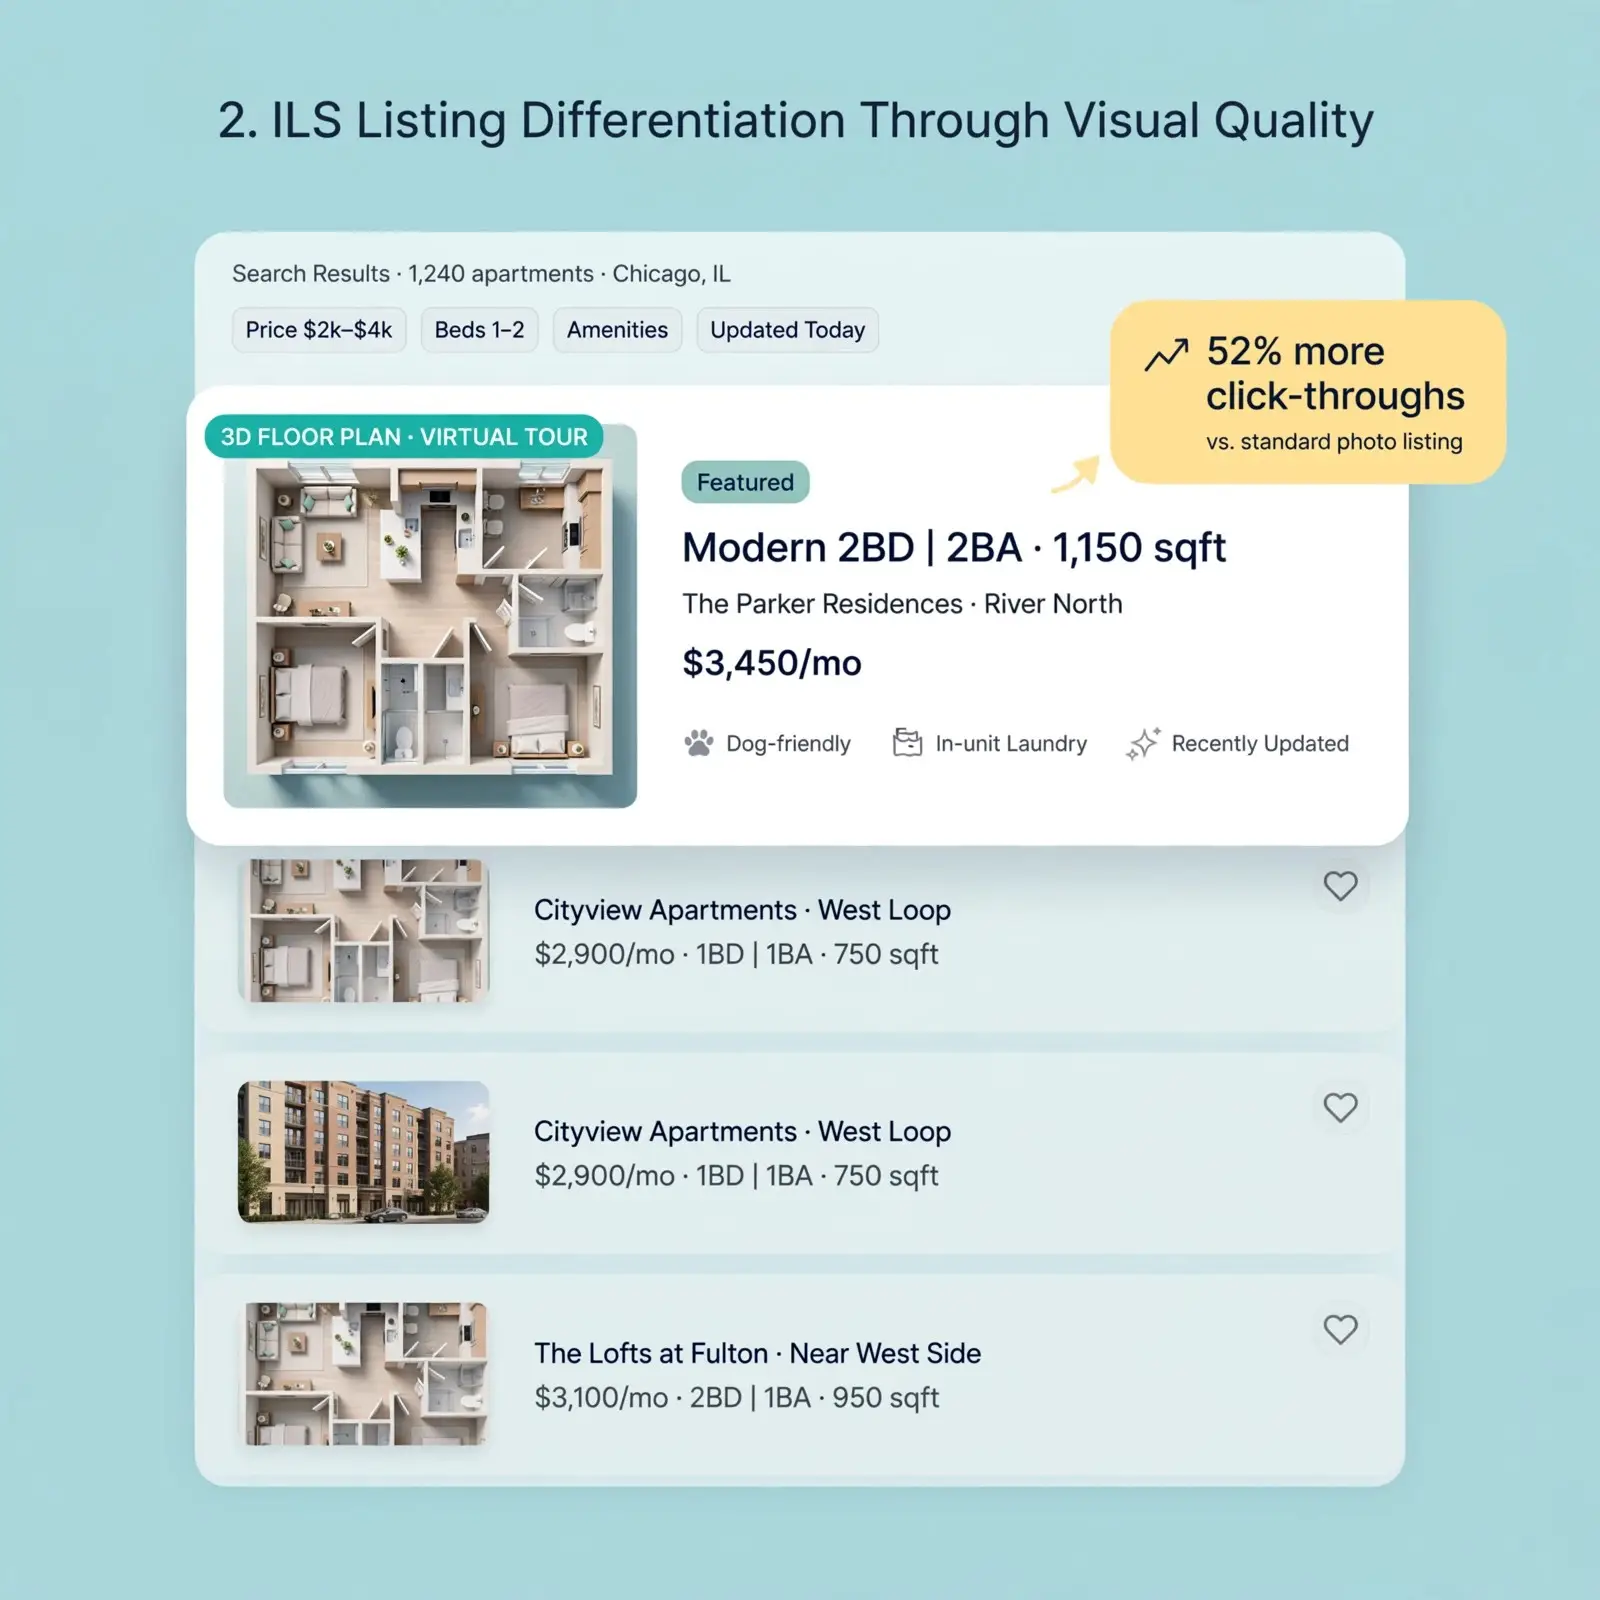
Task: Favorite the Cityview Apartments listing with building photo
Action: [x=1340, y=1107]
